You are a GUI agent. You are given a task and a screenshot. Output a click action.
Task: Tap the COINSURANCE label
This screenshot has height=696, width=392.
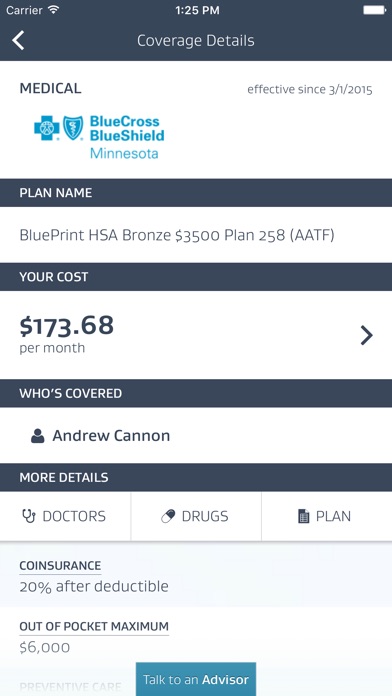pos(60,566)
